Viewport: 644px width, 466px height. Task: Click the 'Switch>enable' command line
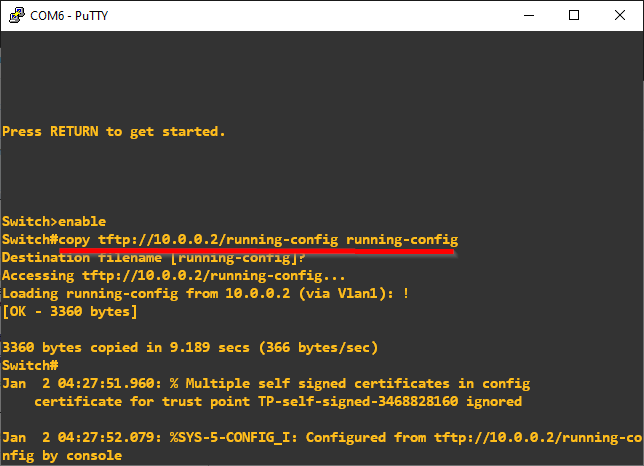tap(54, 221)
